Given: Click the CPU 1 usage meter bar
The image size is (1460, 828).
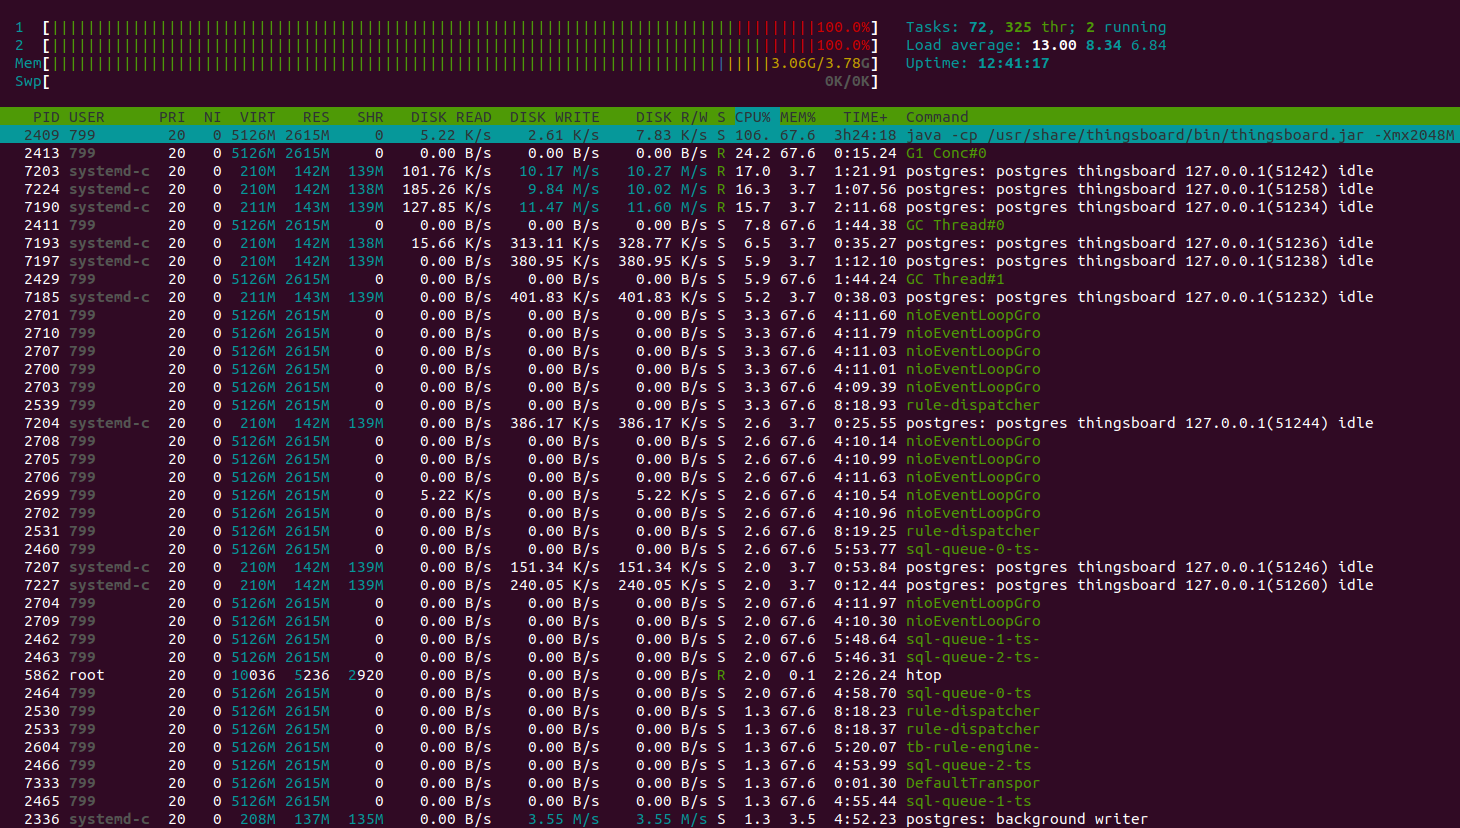Looking at the screenshot, I should pos(460,28).
